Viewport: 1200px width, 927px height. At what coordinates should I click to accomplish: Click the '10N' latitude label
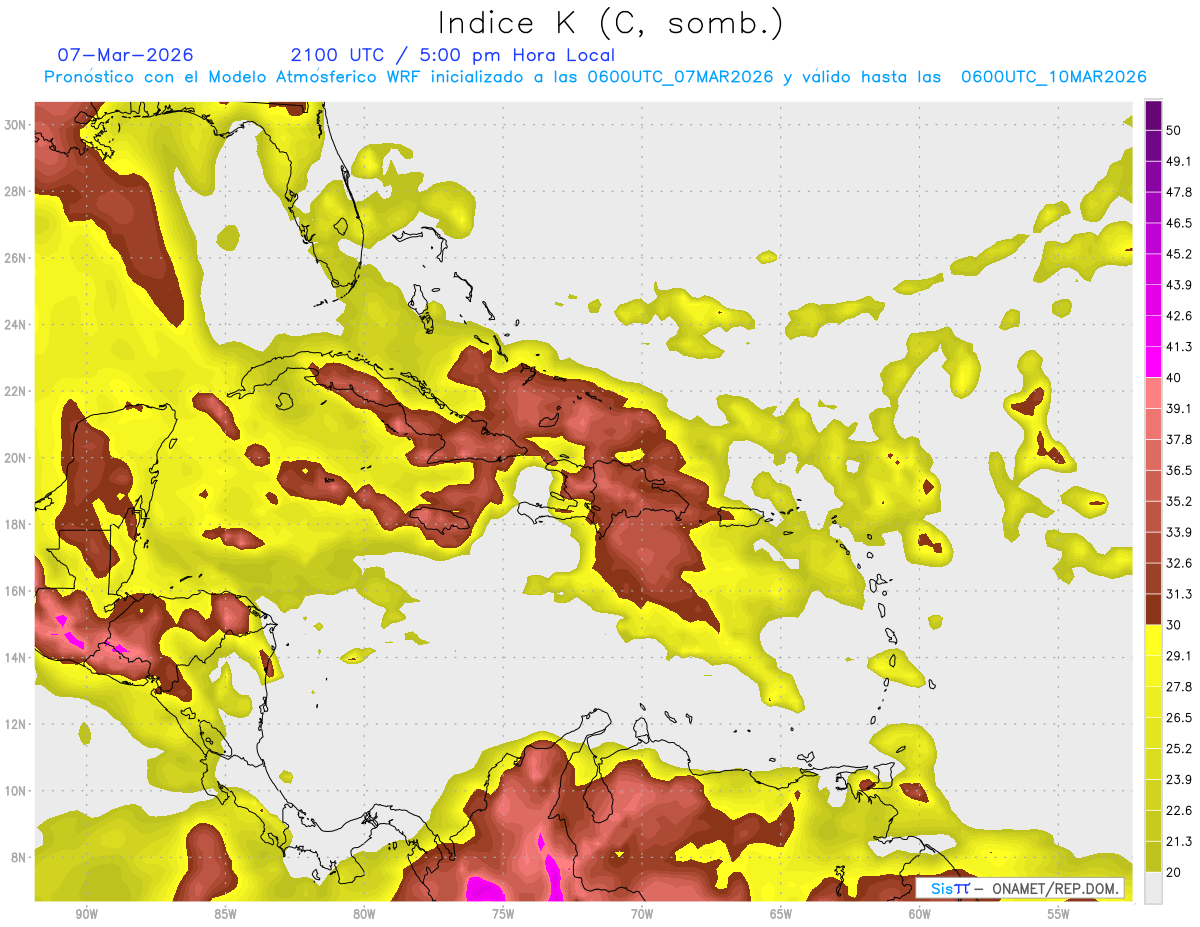pos(15,791)
